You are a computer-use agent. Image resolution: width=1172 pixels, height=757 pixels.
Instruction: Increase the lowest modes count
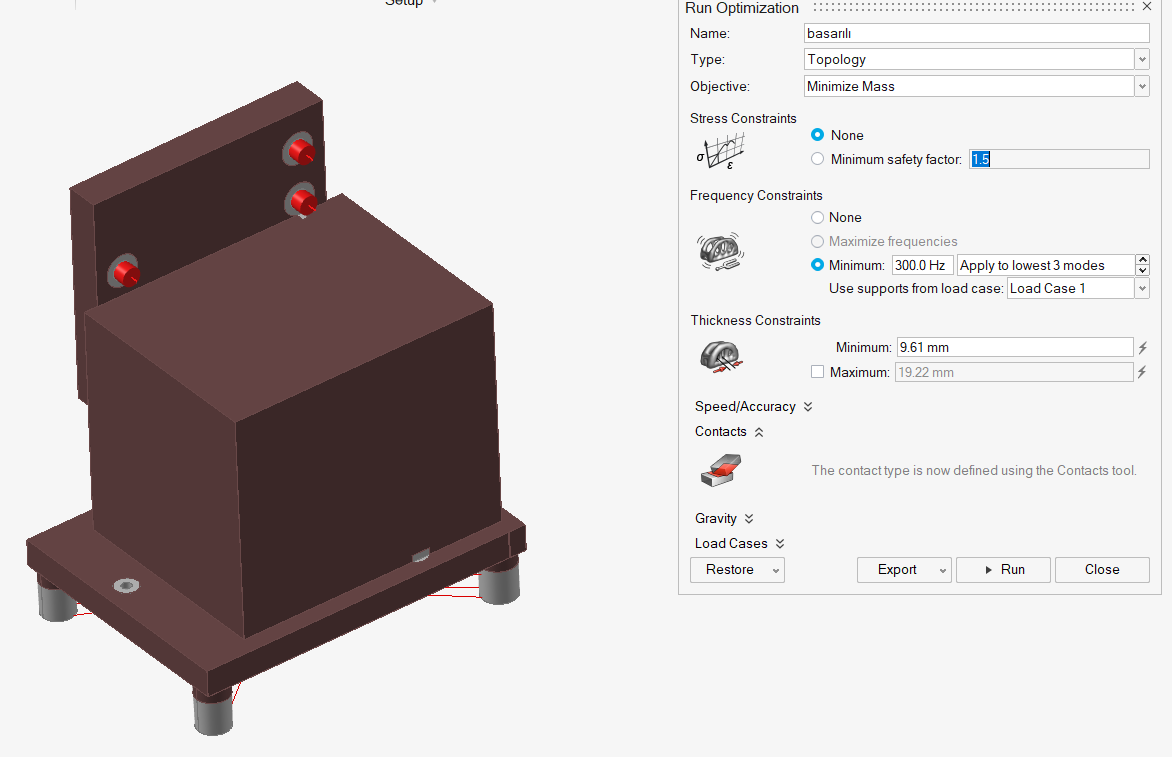tap(1142, 260)
